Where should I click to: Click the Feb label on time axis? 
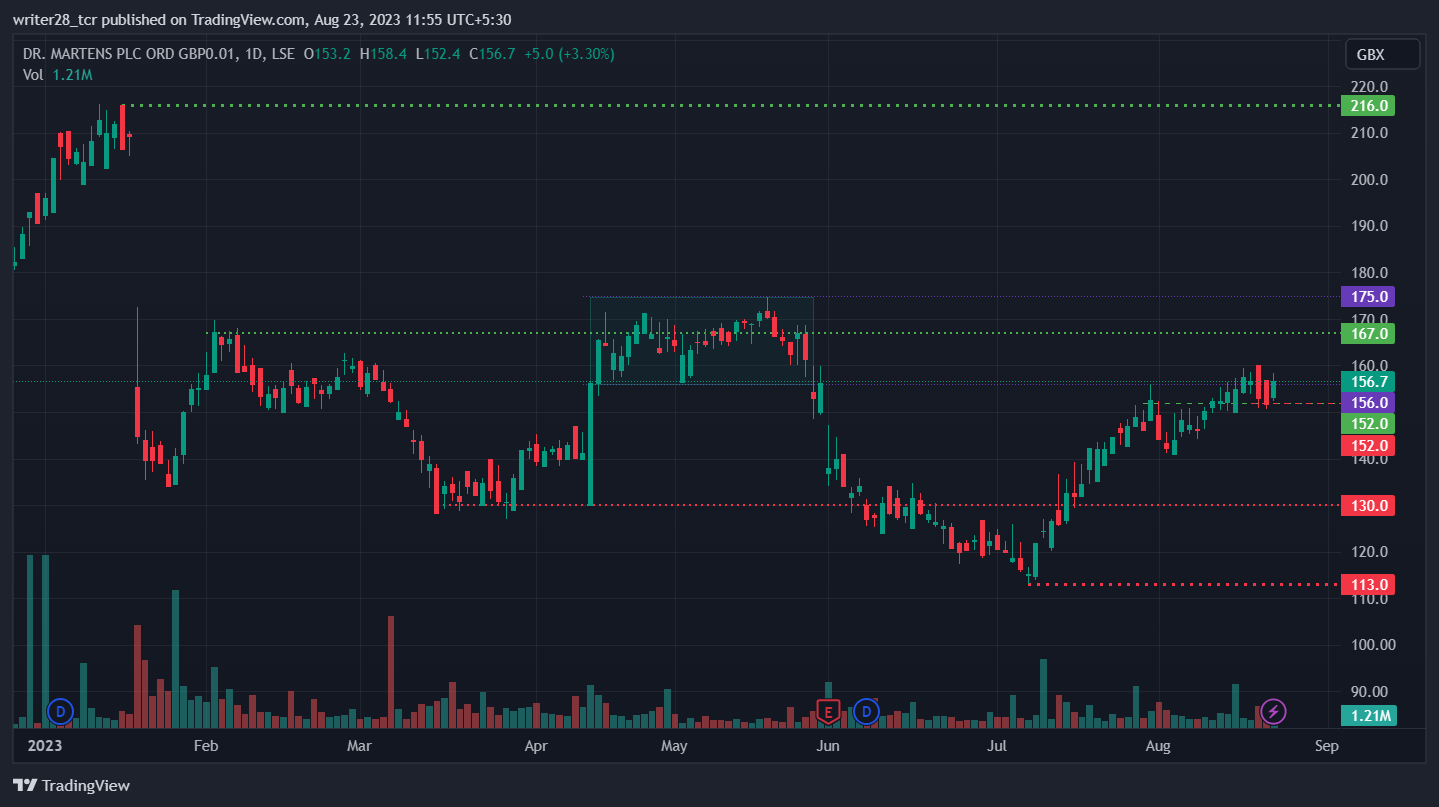click(205, 746)
